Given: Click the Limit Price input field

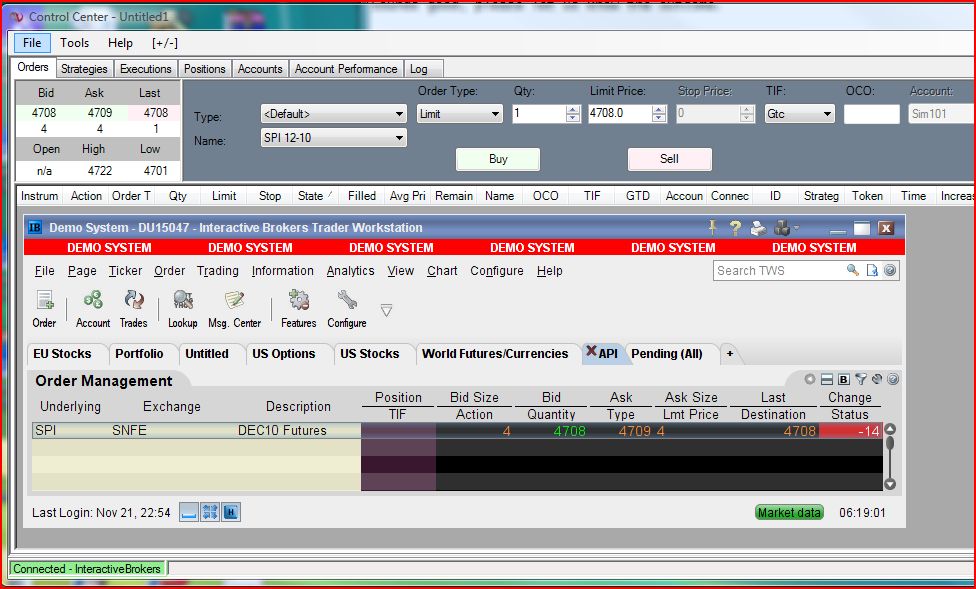Looking at the screenshot, I should tap(620, 114).
